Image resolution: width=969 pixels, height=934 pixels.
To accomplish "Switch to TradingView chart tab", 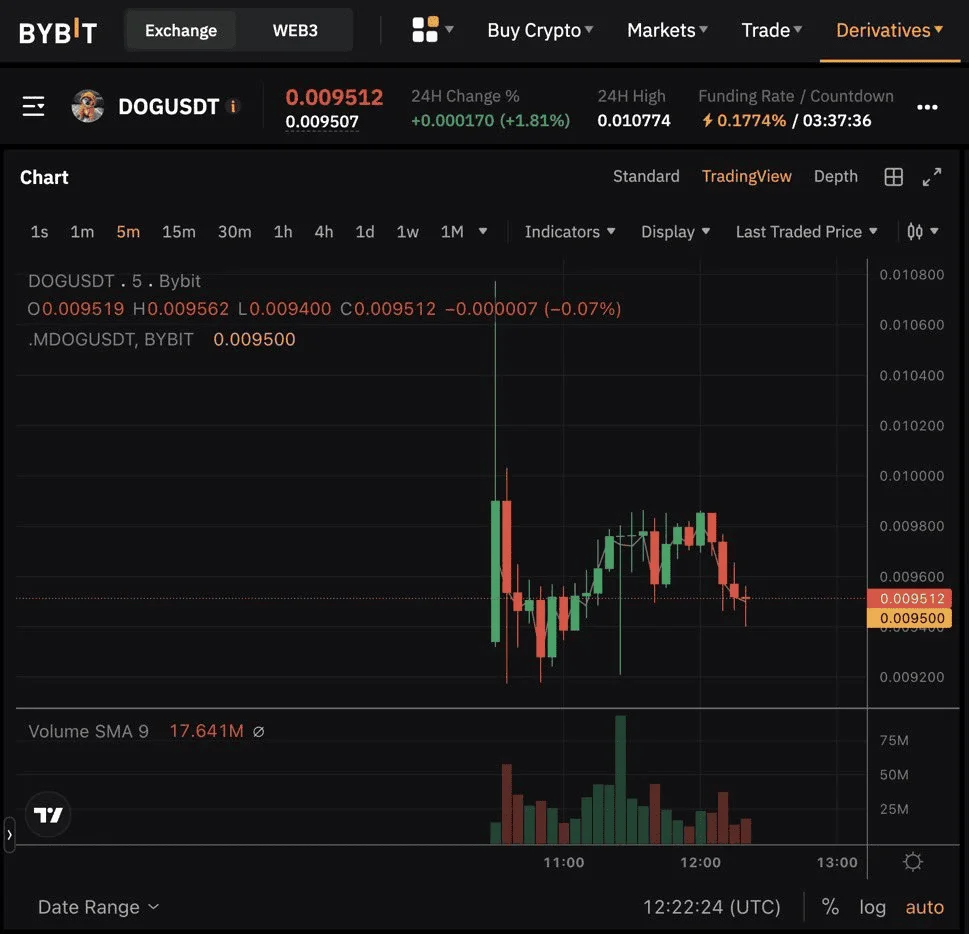I will coord(747,177).
